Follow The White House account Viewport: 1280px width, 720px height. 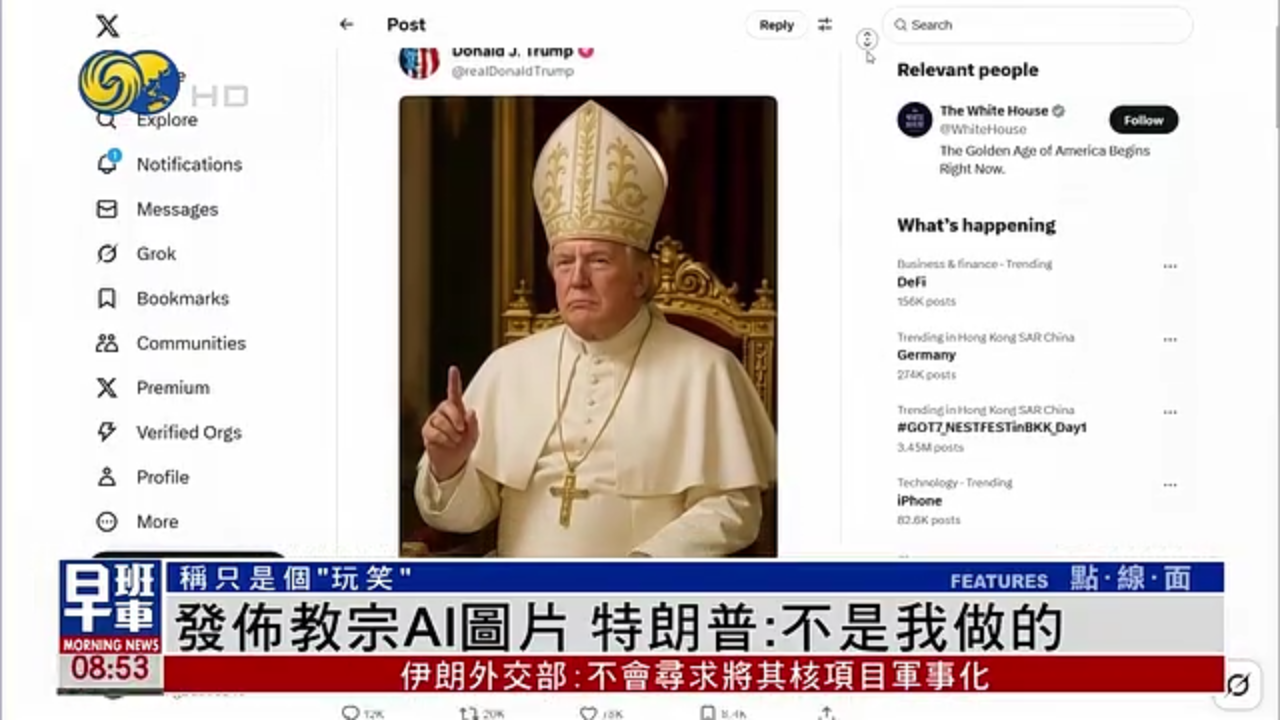1143,119
